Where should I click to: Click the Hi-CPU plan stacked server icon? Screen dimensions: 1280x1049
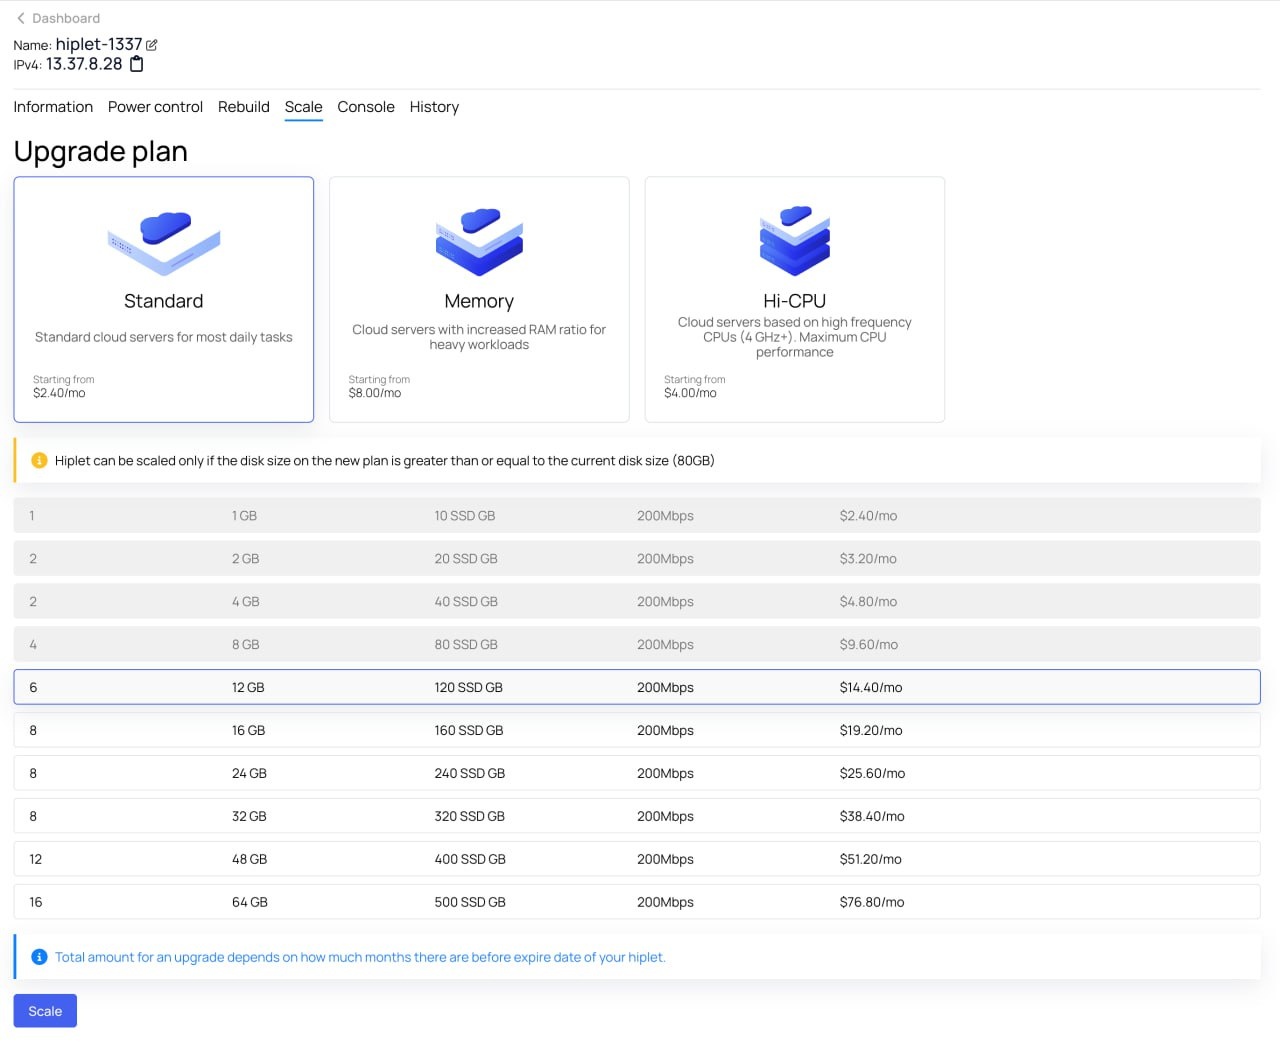click(795, 241)
